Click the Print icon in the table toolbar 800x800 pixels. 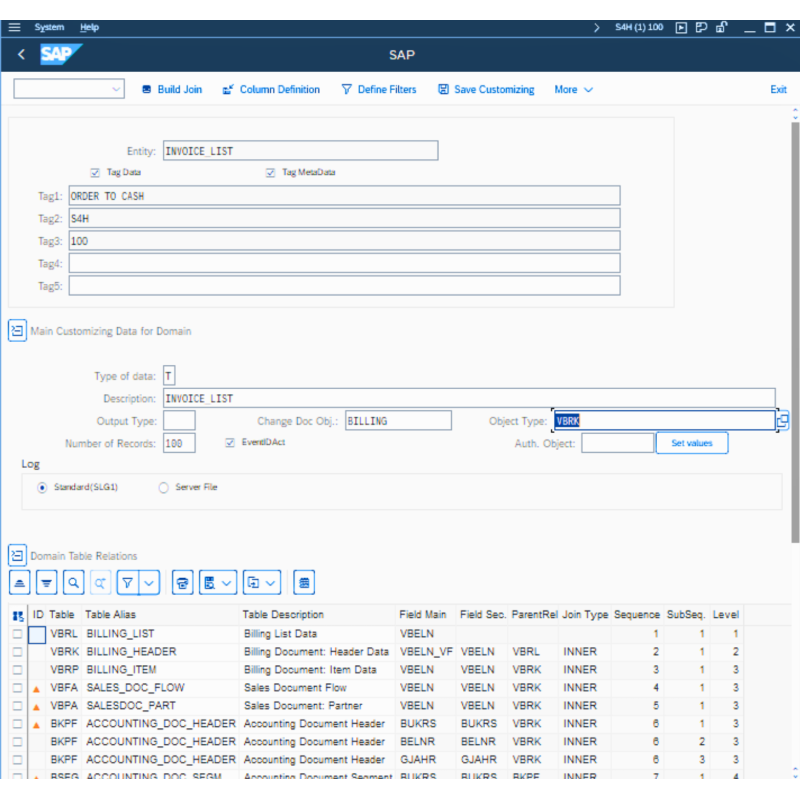click(181, 582)
